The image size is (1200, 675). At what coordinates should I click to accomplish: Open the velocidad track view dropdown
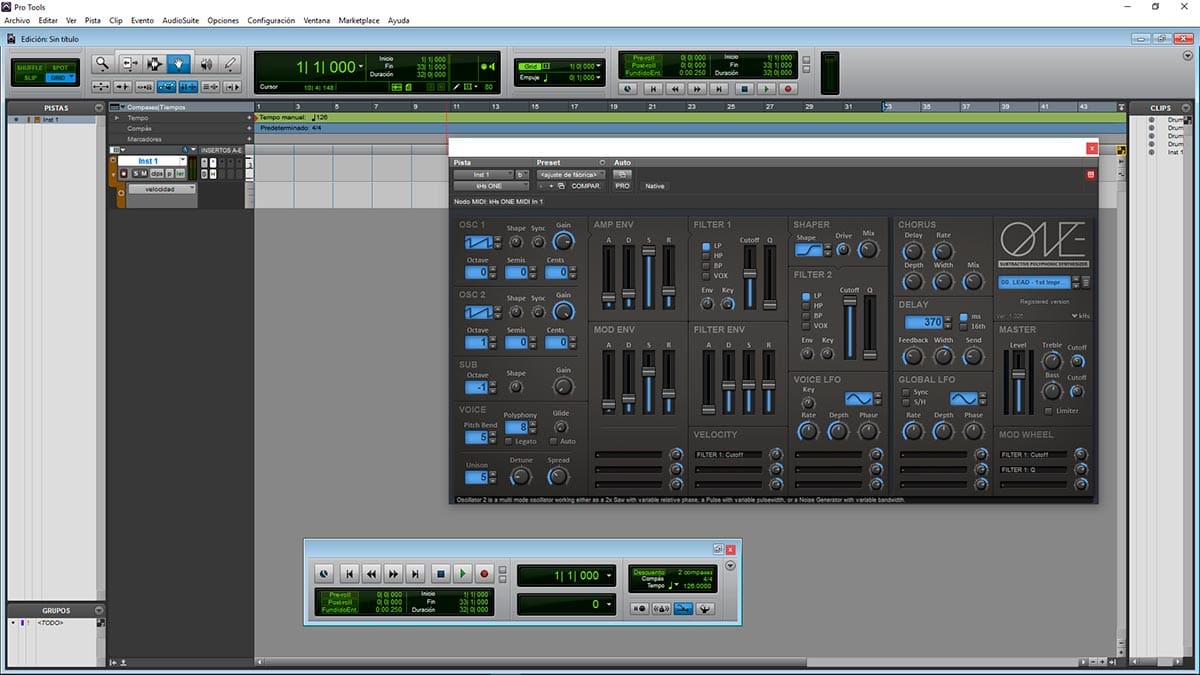pos(160,188)
